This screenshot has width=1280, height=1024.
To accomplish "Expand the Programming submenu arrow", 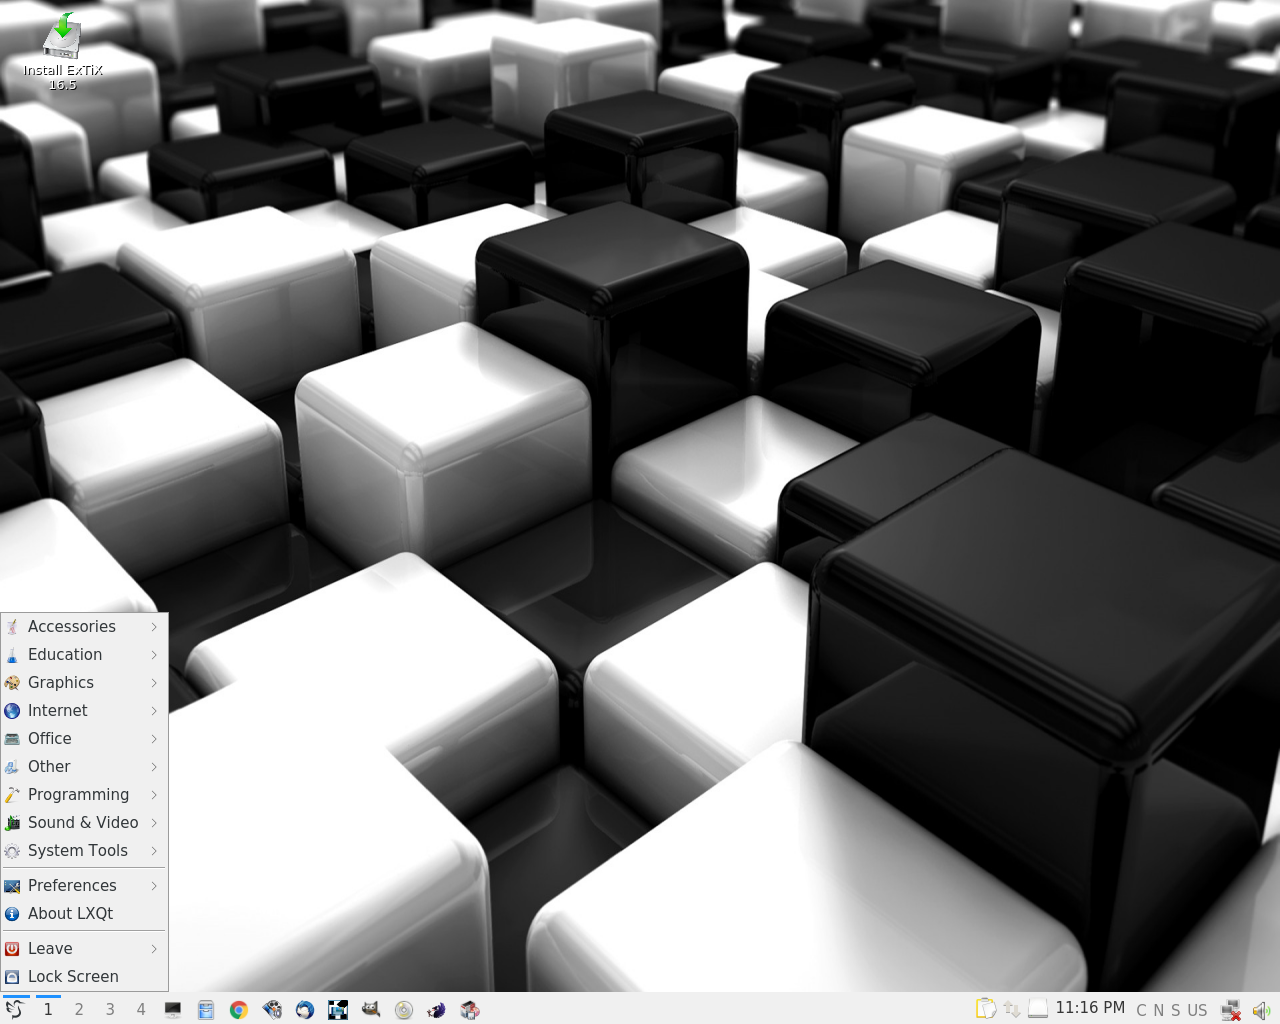I will pyautogui.click(x=154, y=795).
